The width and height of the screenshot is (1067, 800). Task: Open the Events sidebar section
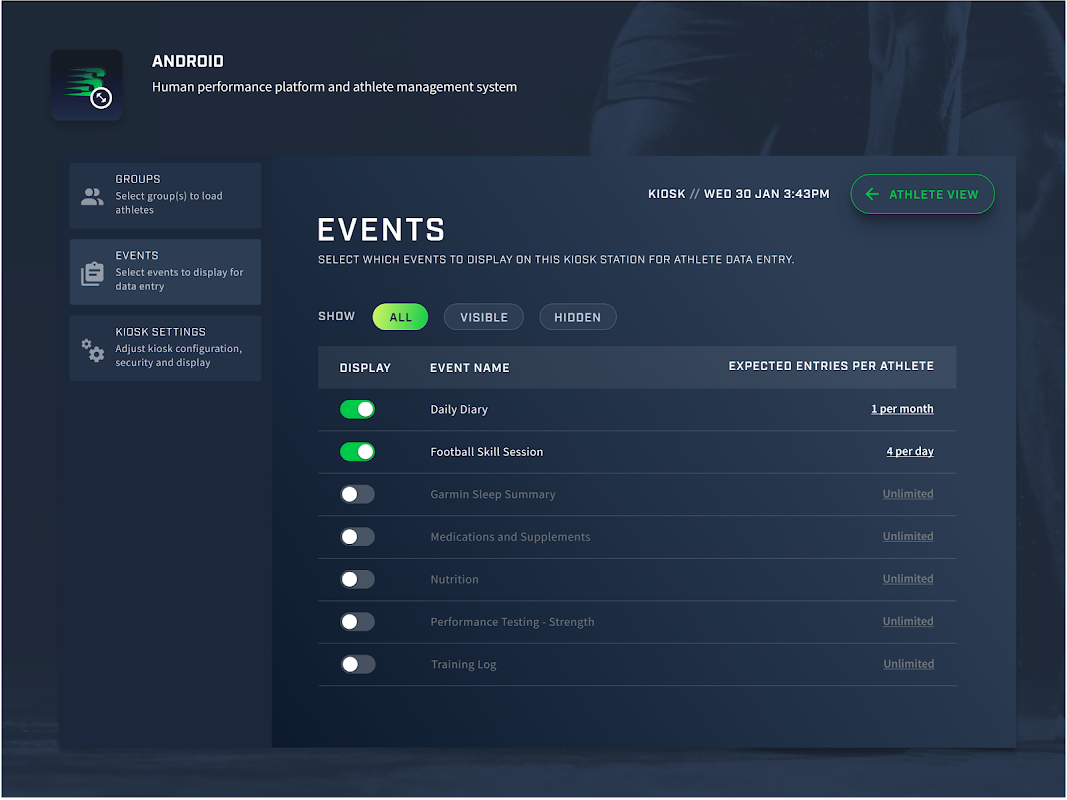165,272
